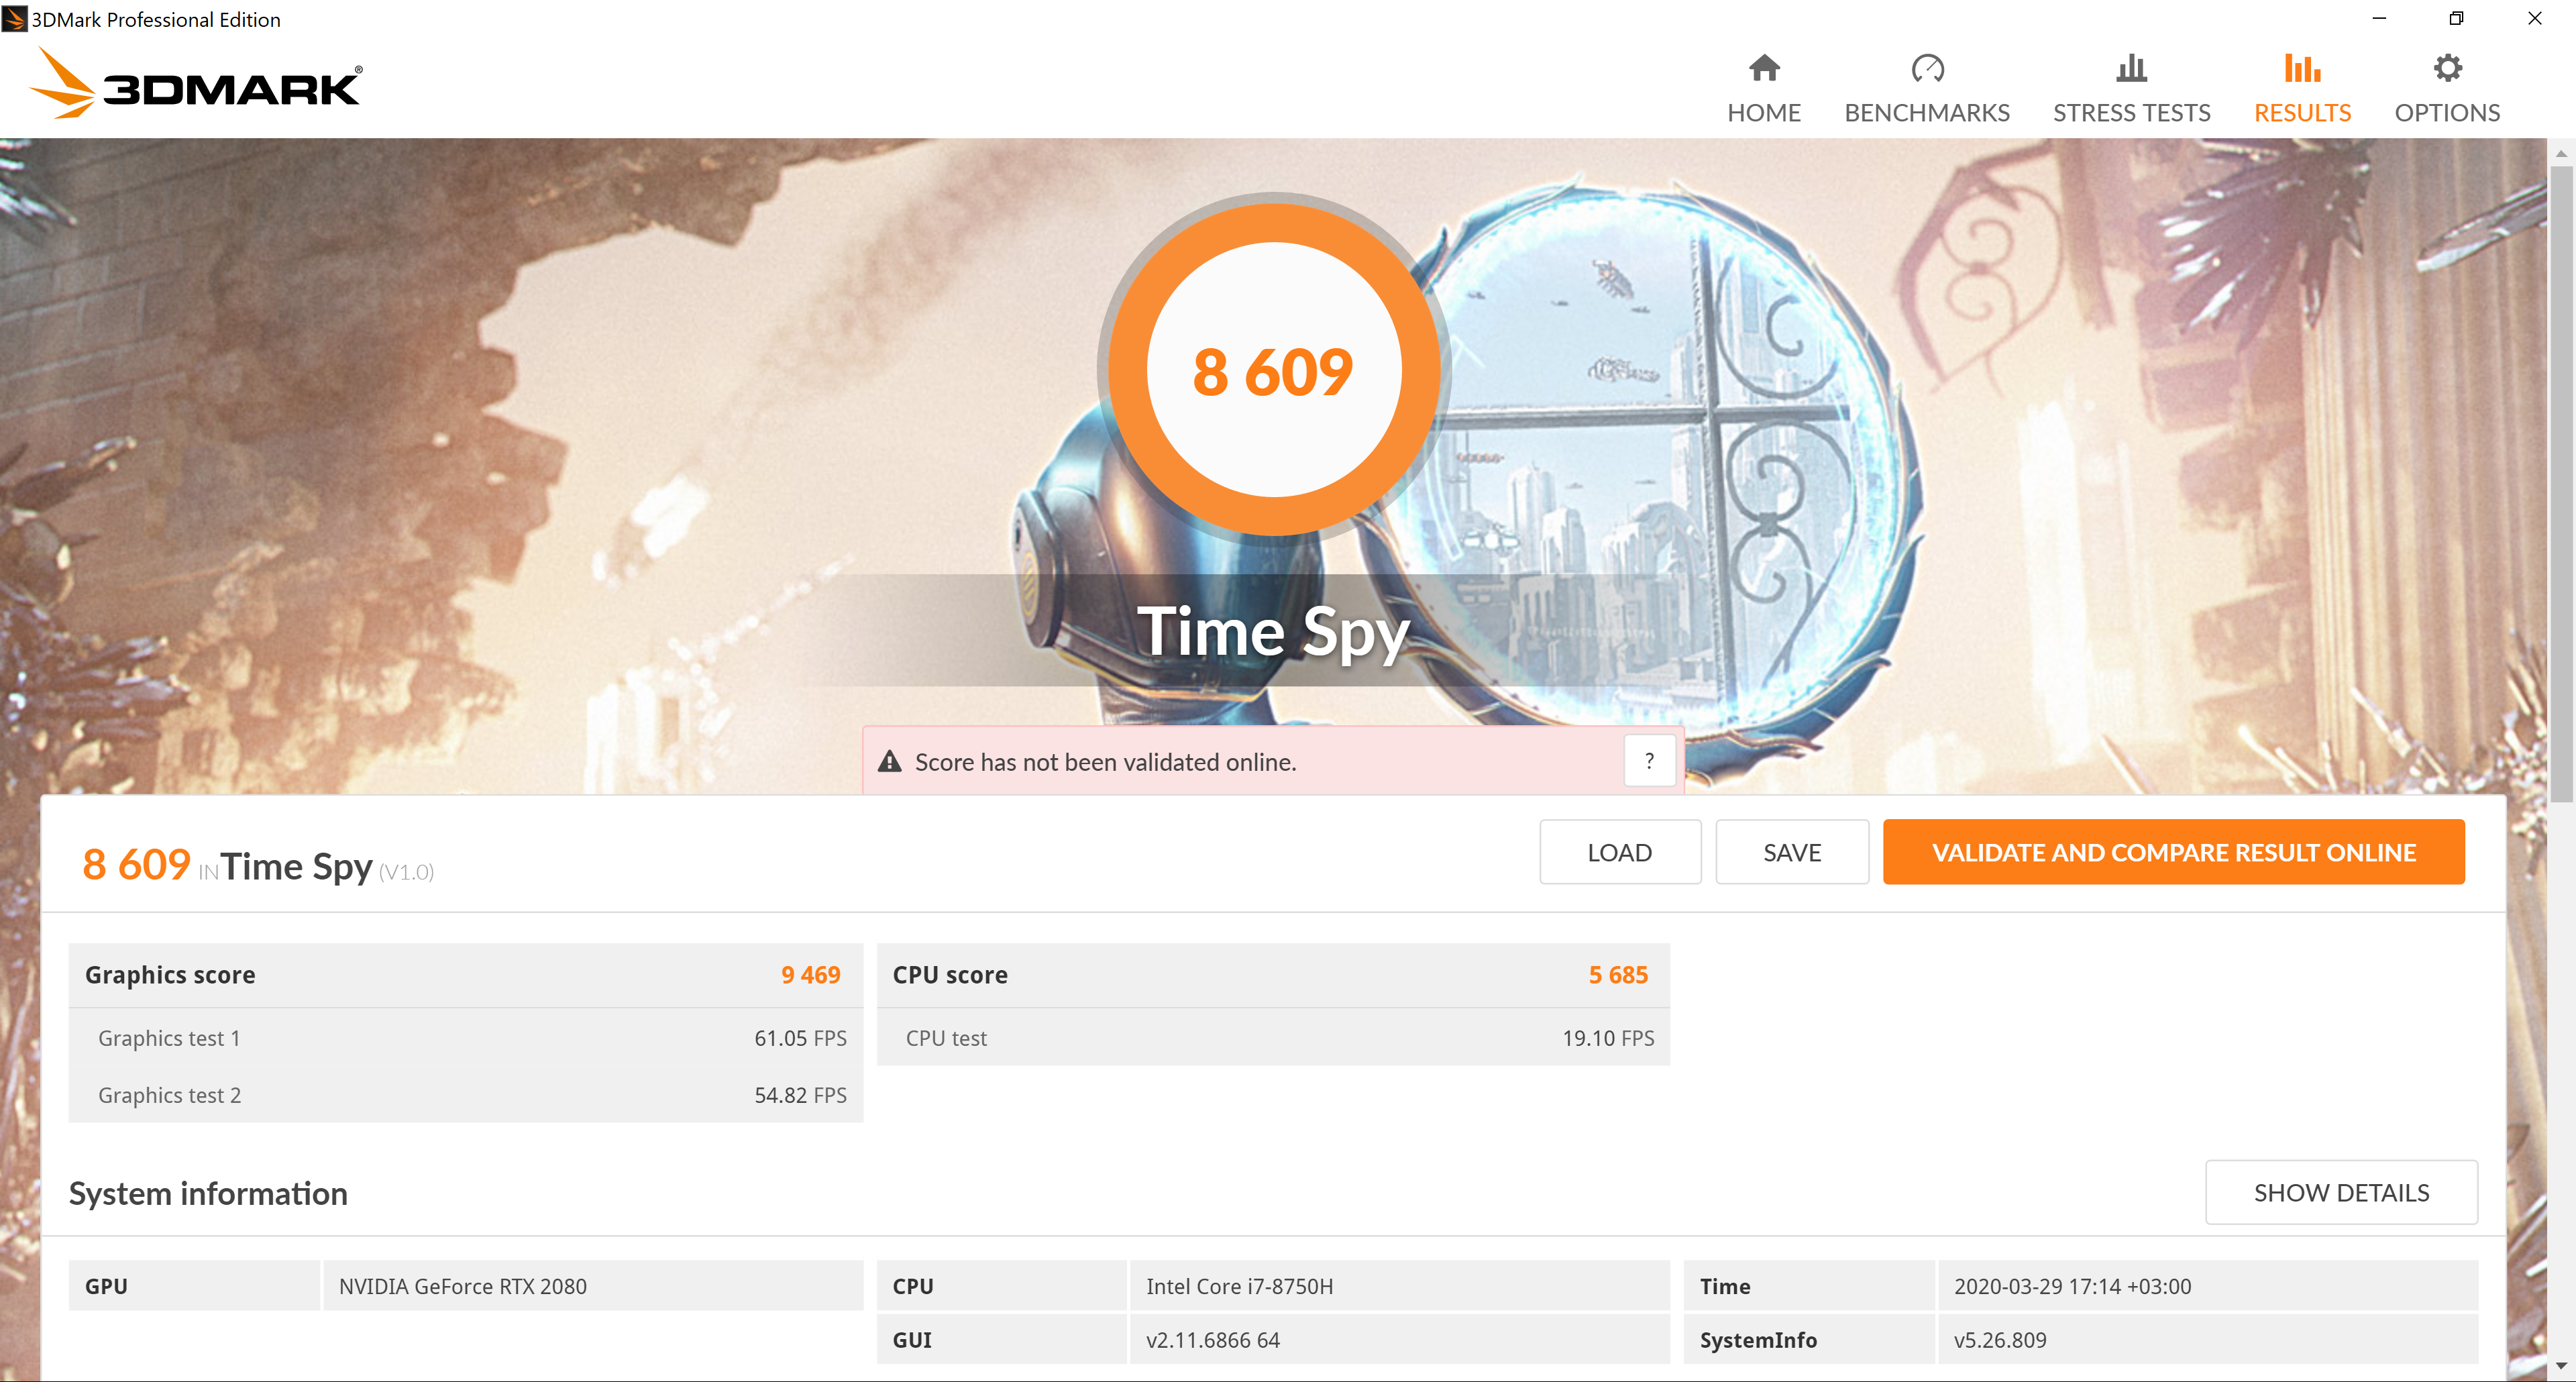Click the Results bars icon

coord(2302,68)
